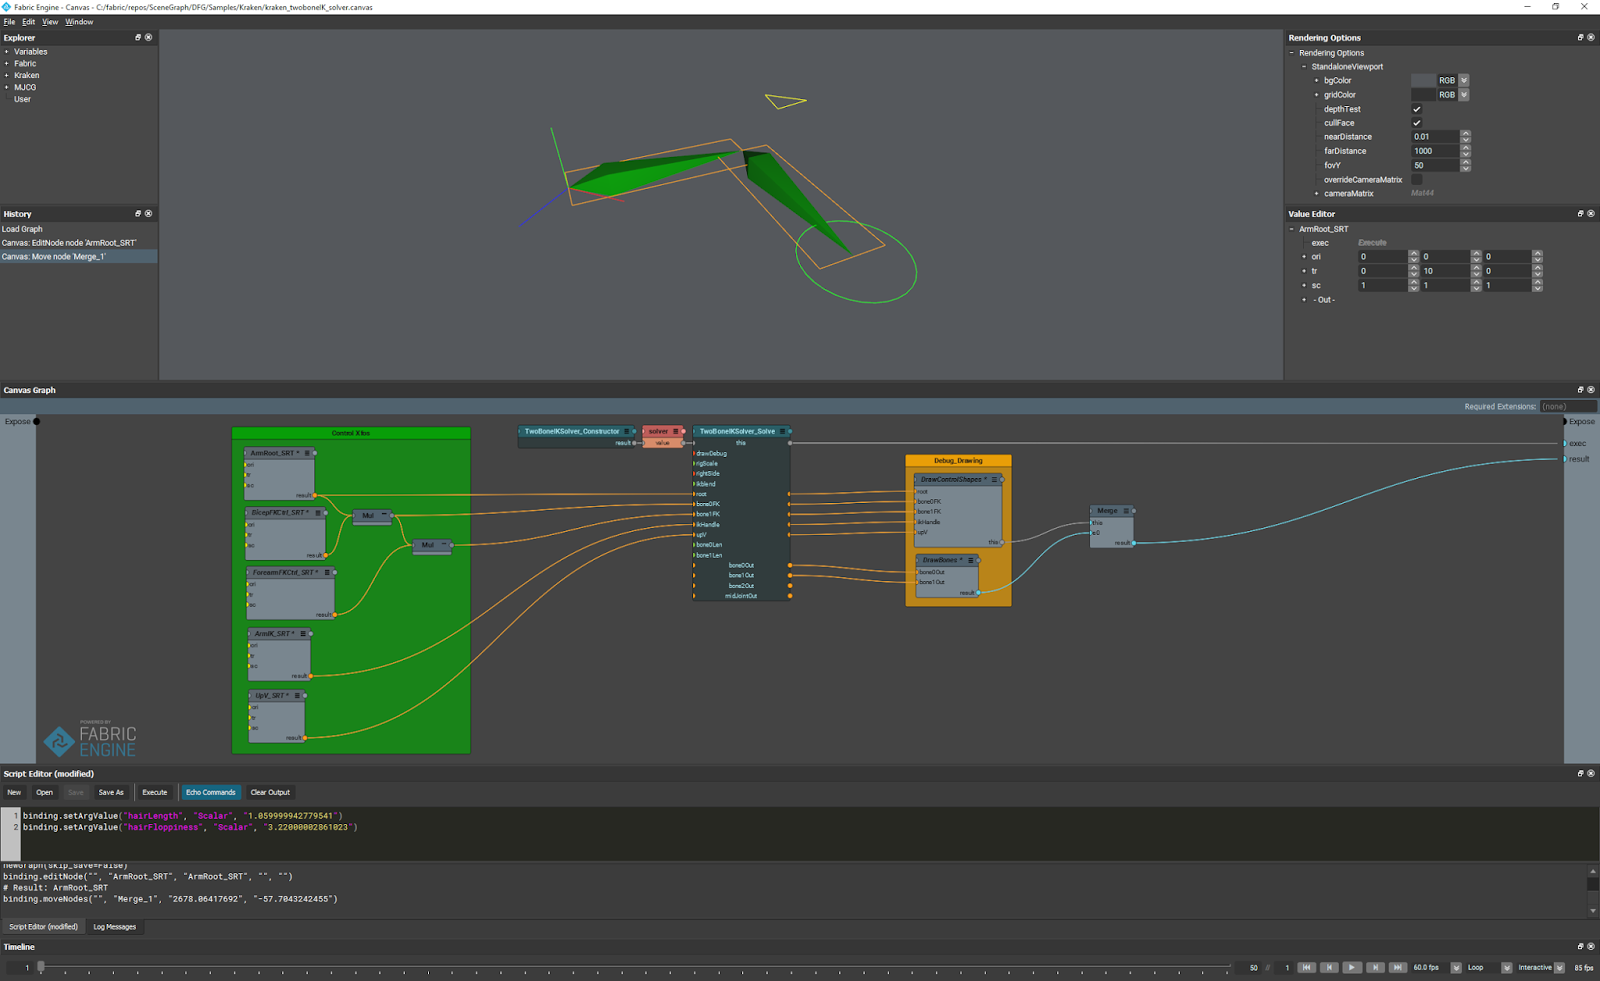Step forward one frame in timeline
This screenshot has height=981, width=1600.
(1375, 968)
